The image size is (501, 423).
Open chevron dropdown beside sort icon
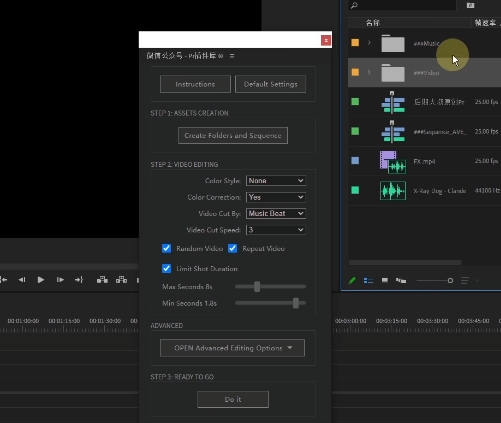click(x=477, y=280)
